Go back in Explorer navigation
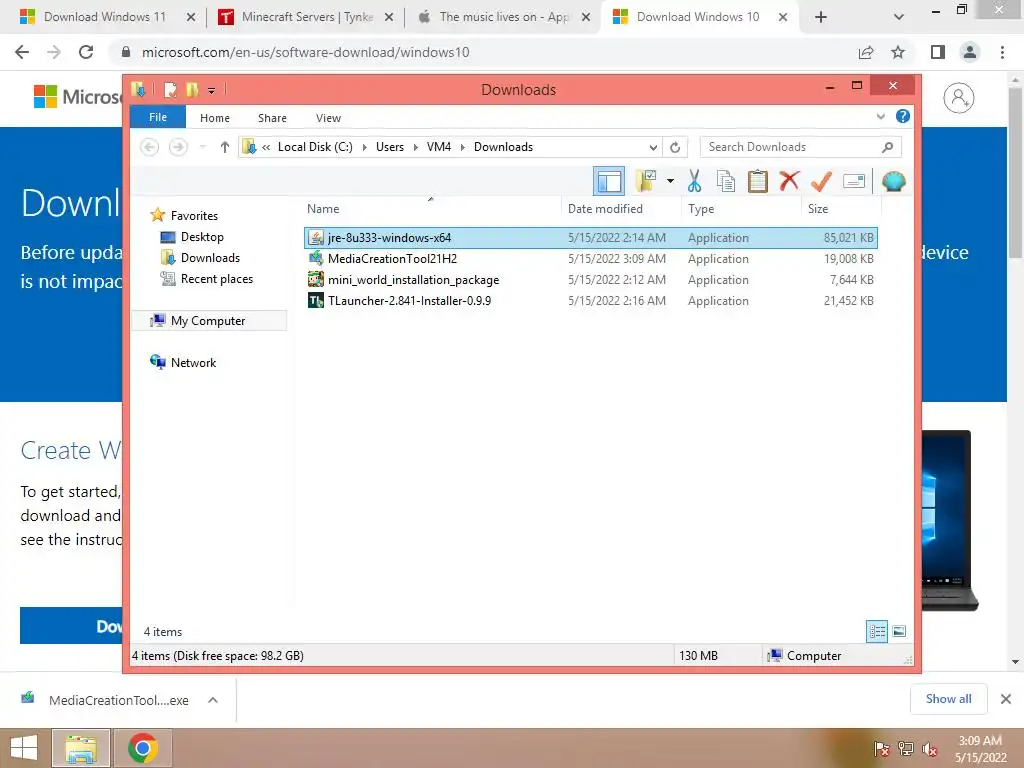The image size is (1024, 768). pos(150,147)
